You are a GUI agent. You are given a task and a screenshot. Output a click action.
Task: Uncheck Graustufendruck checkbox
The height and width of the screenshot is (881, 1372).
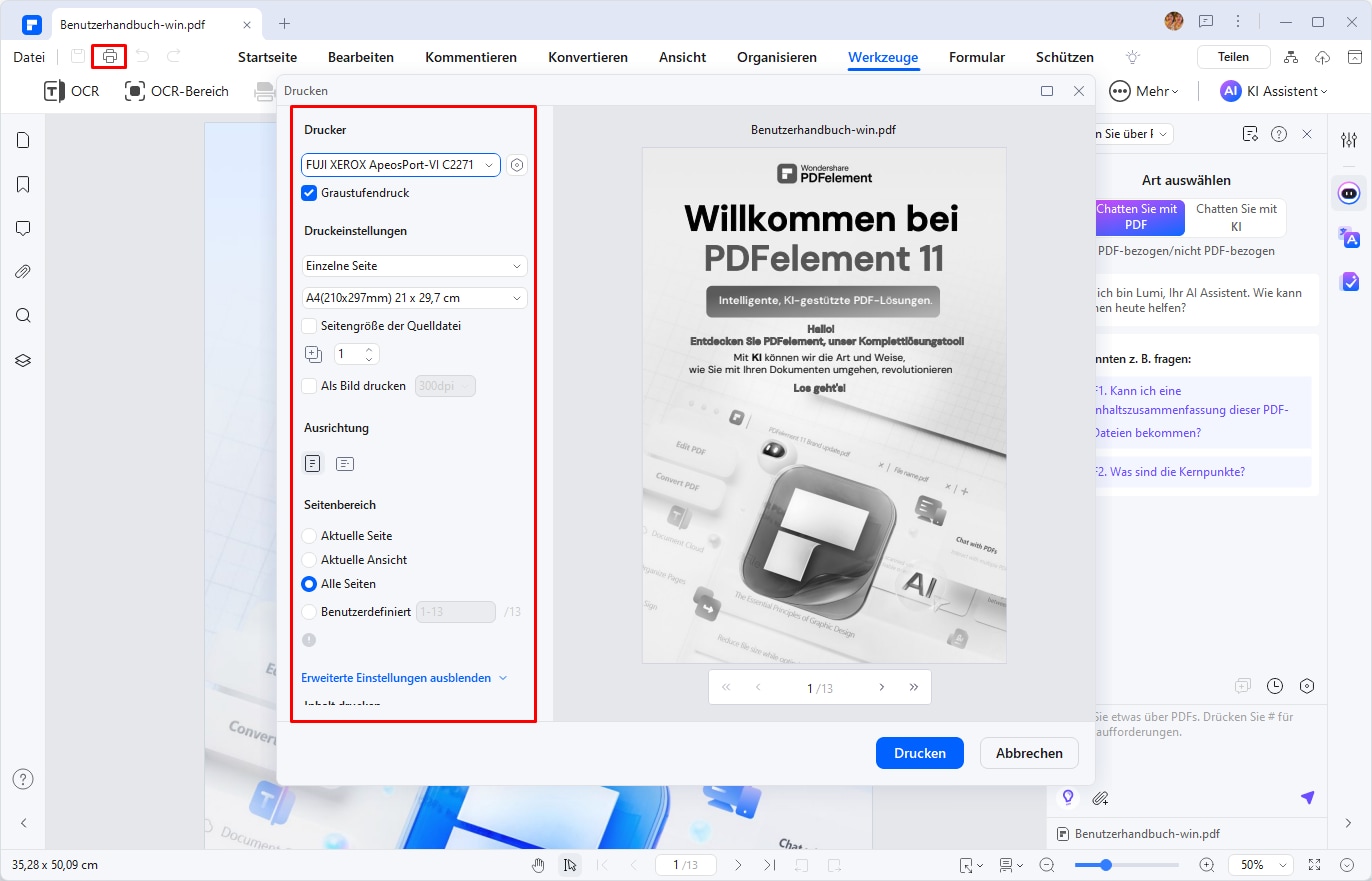(x=310, y=193)
